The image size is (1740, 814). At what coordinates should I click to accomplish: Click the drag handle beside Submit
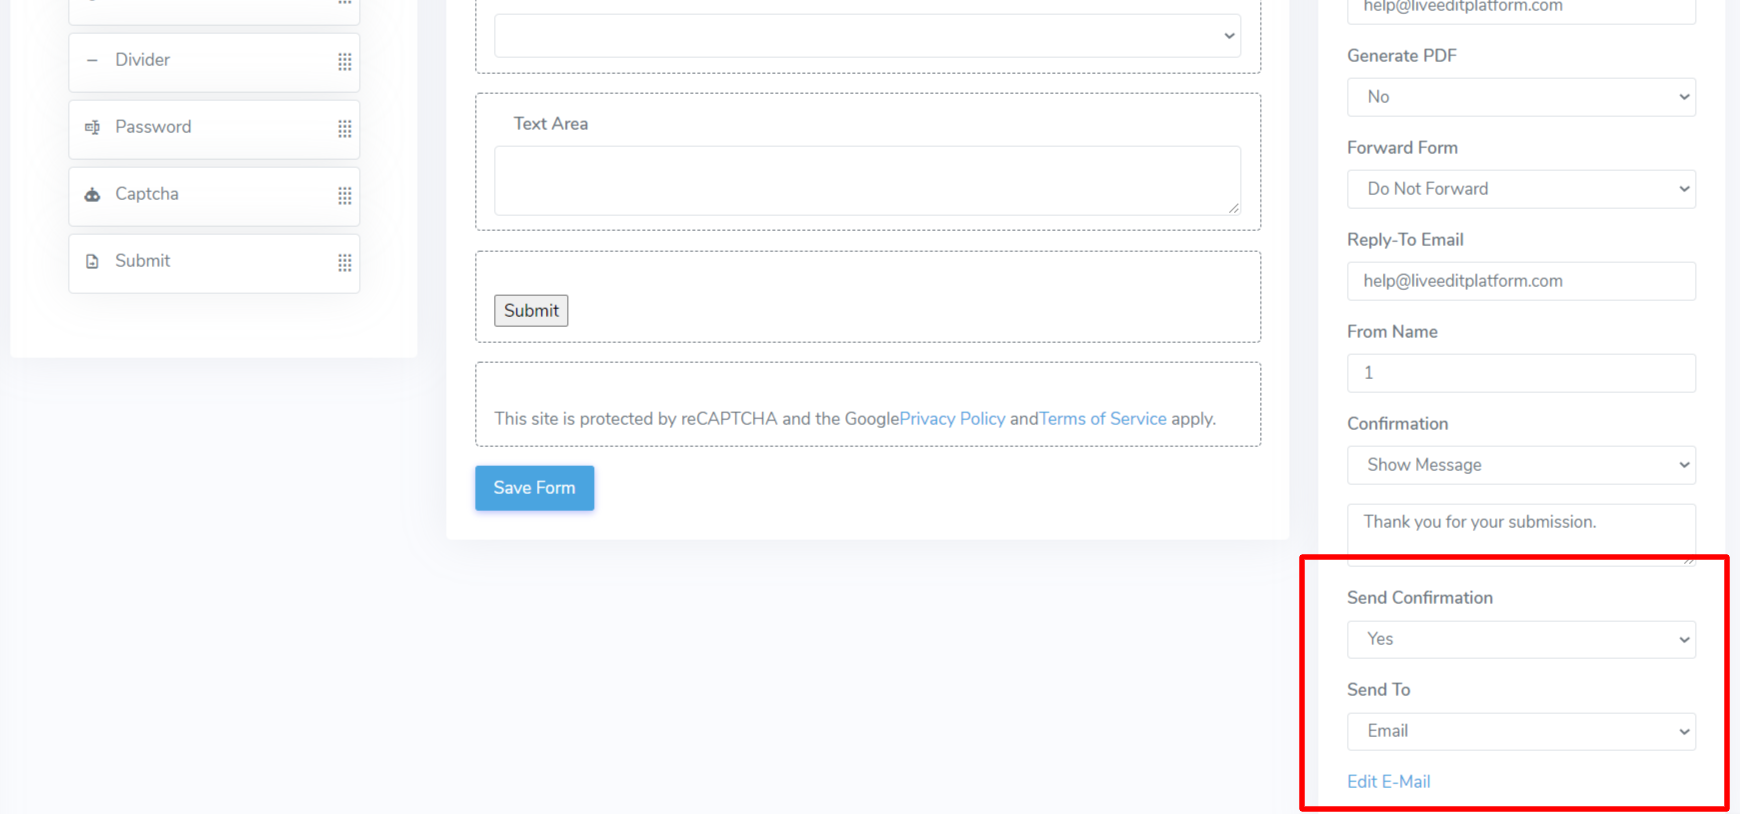coord(344,263)
